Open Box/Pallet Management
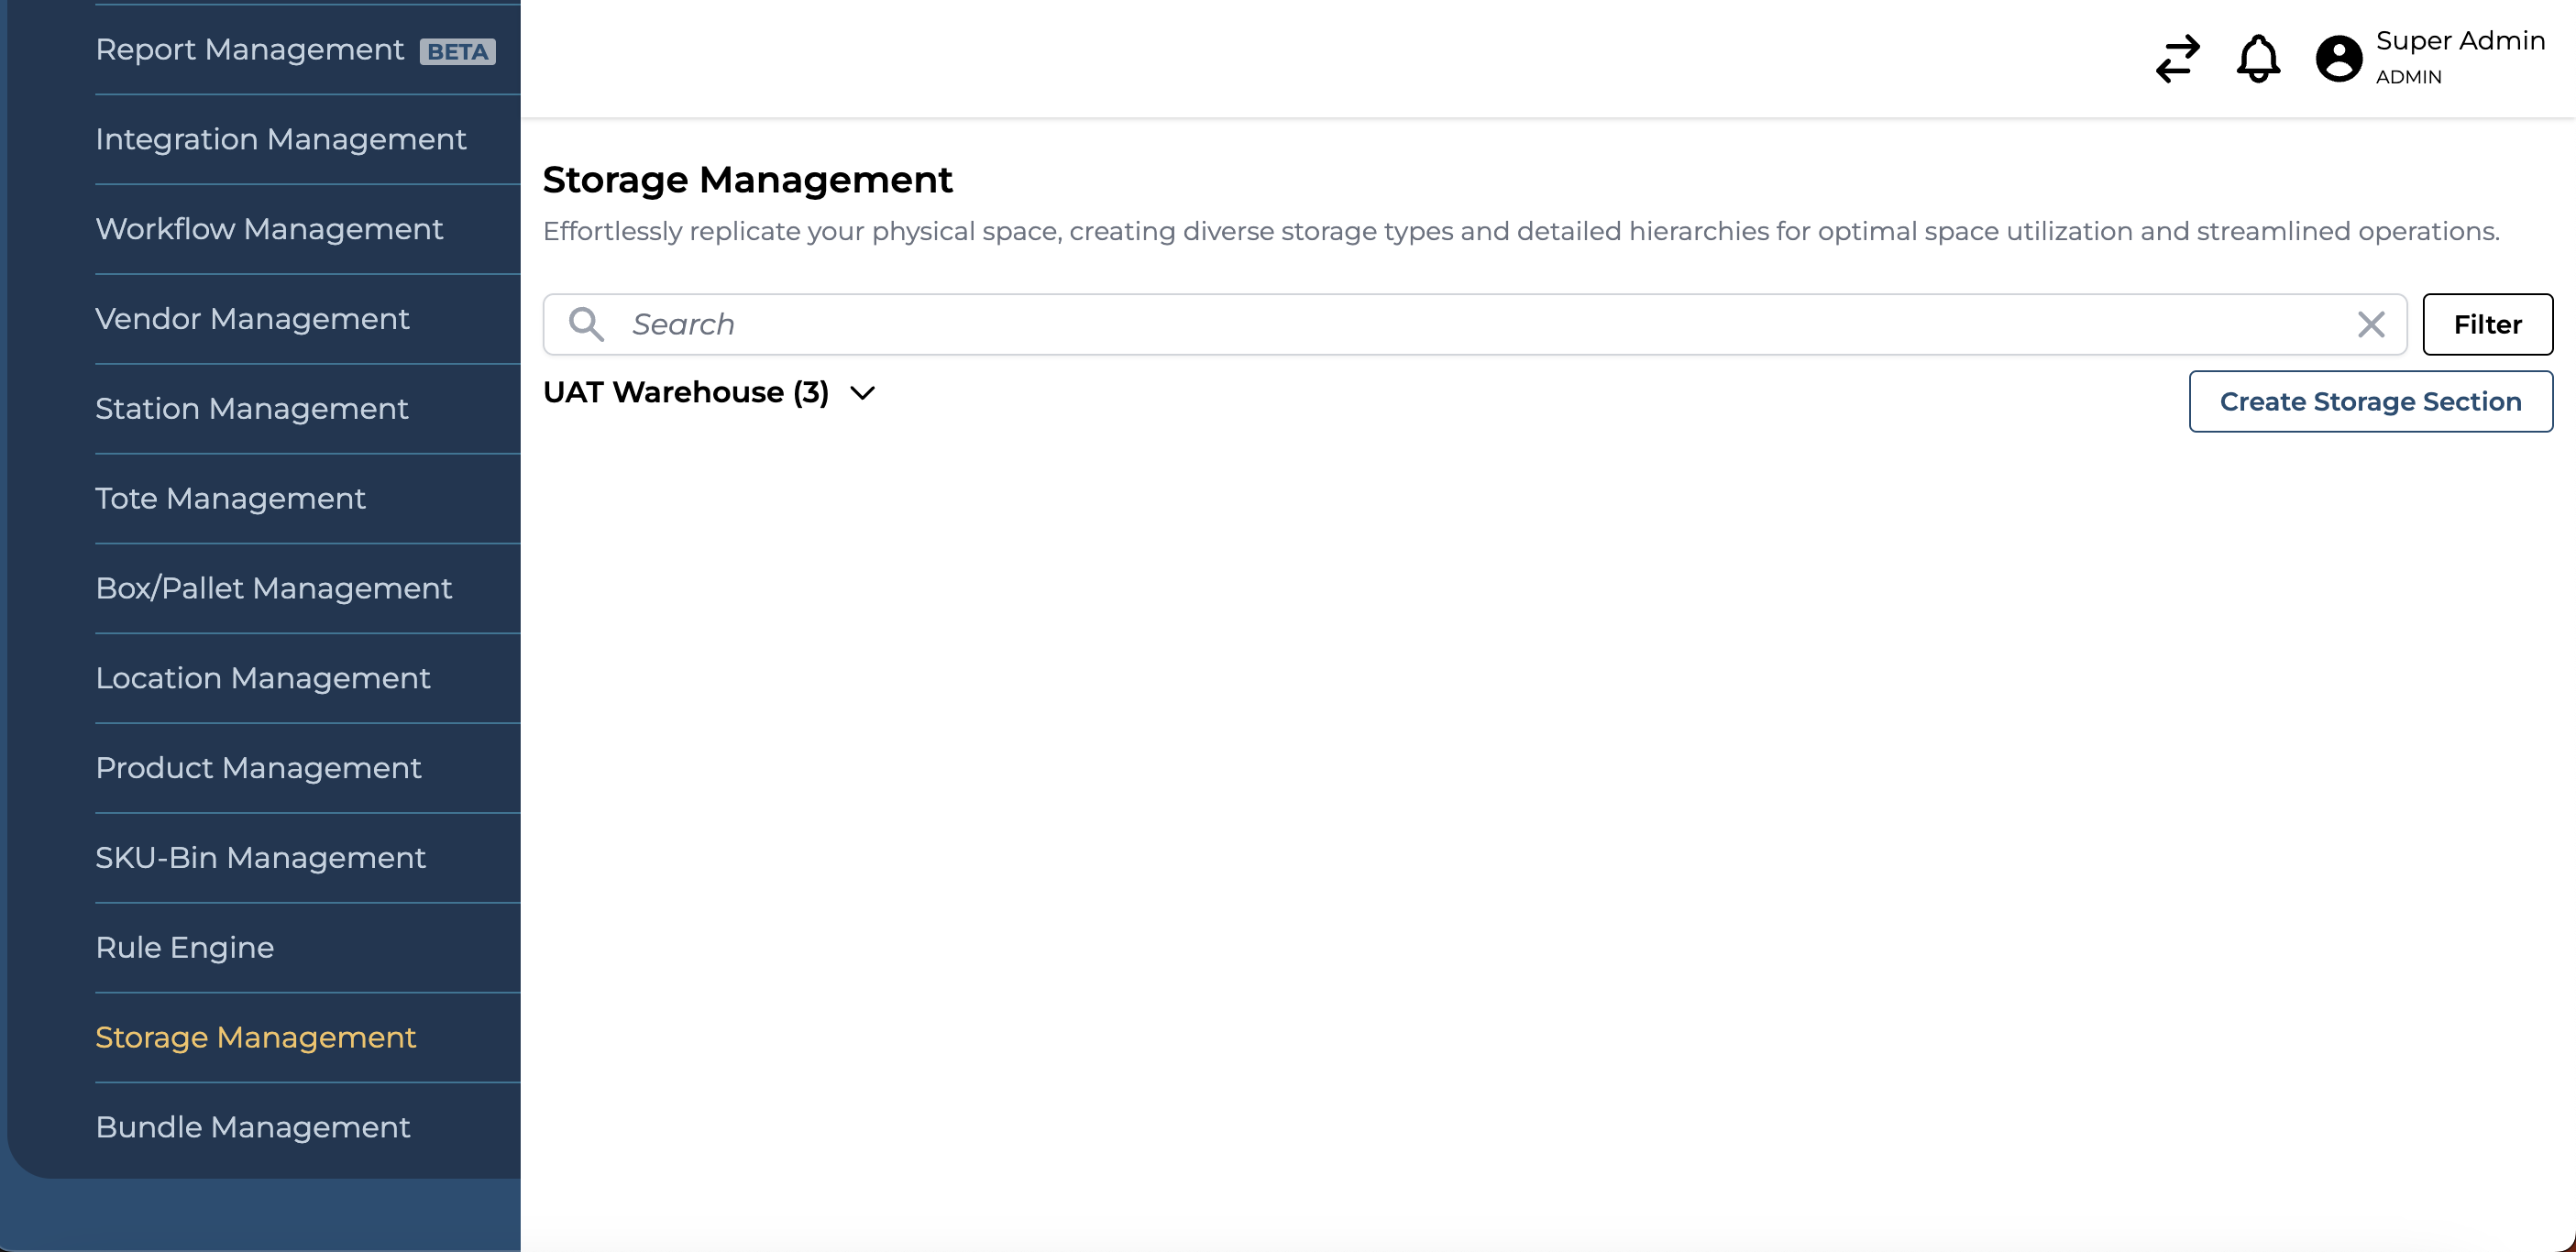Screen dimensions: 2576x1252 (x=274, y=588)
